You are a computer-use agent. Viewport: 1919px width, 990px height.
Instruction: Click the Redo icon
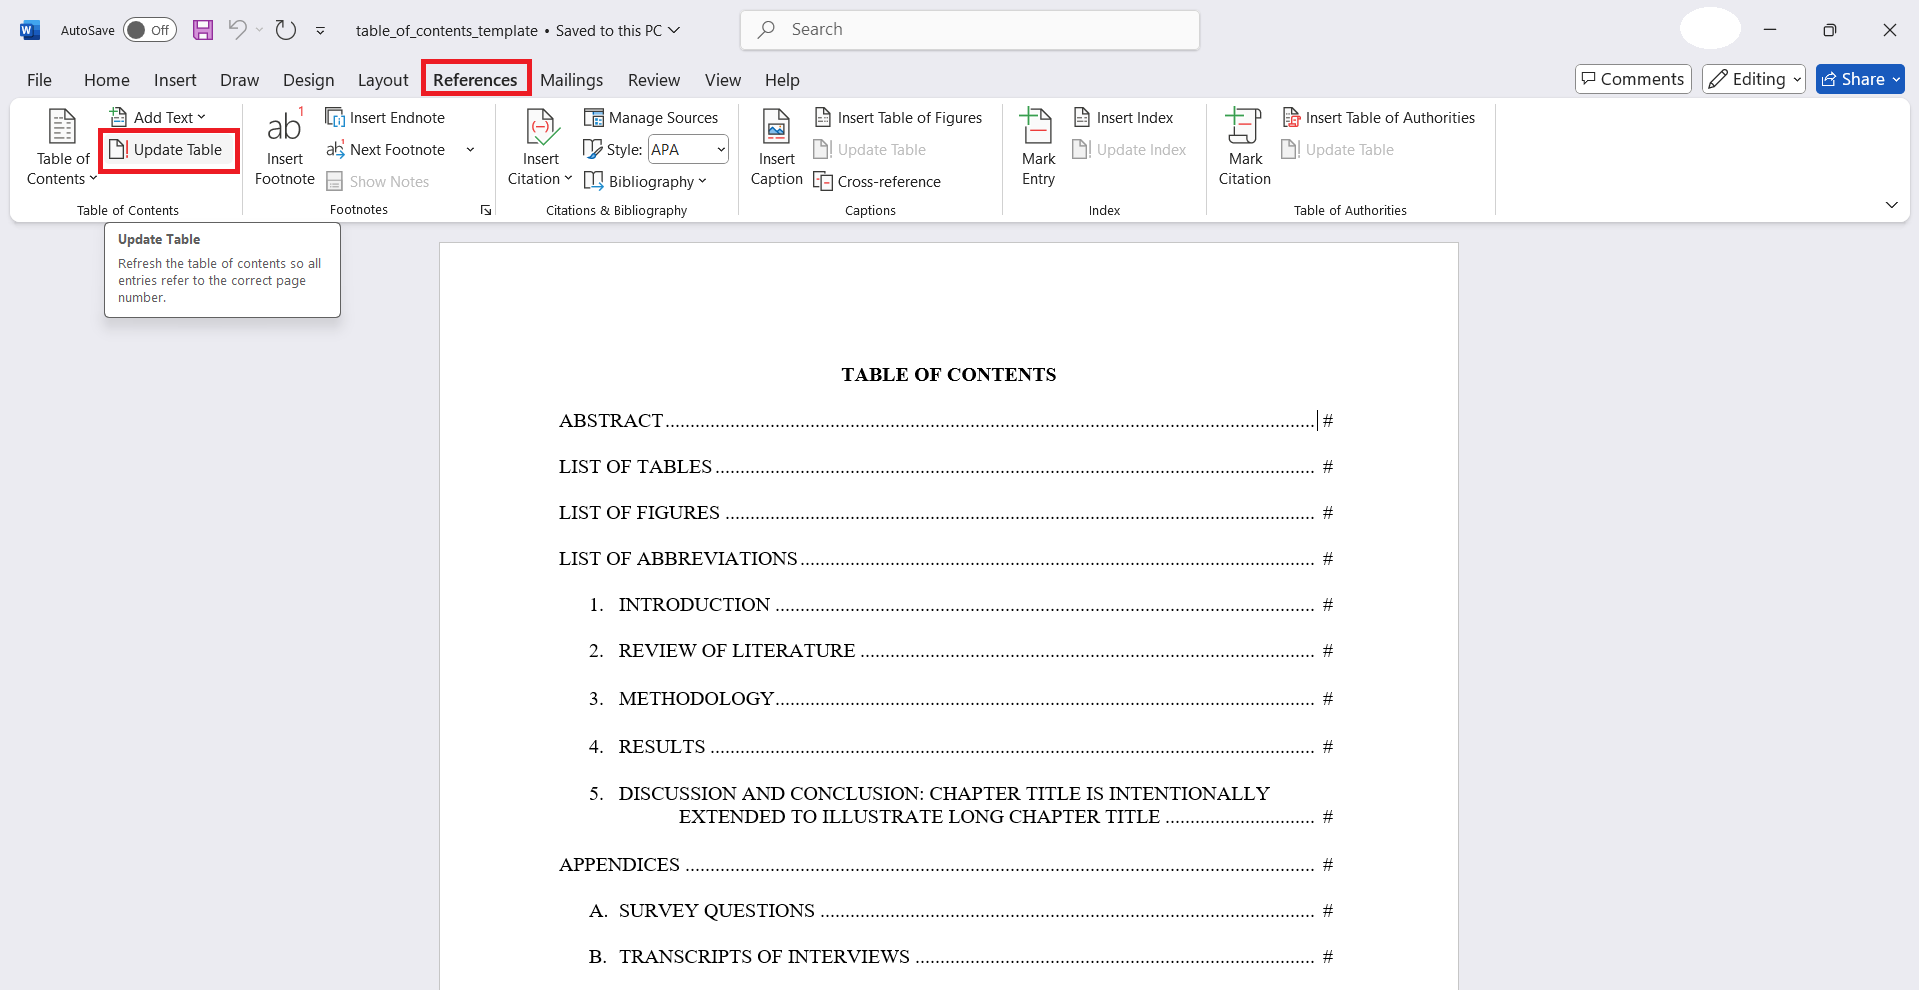tap(286, 30)
